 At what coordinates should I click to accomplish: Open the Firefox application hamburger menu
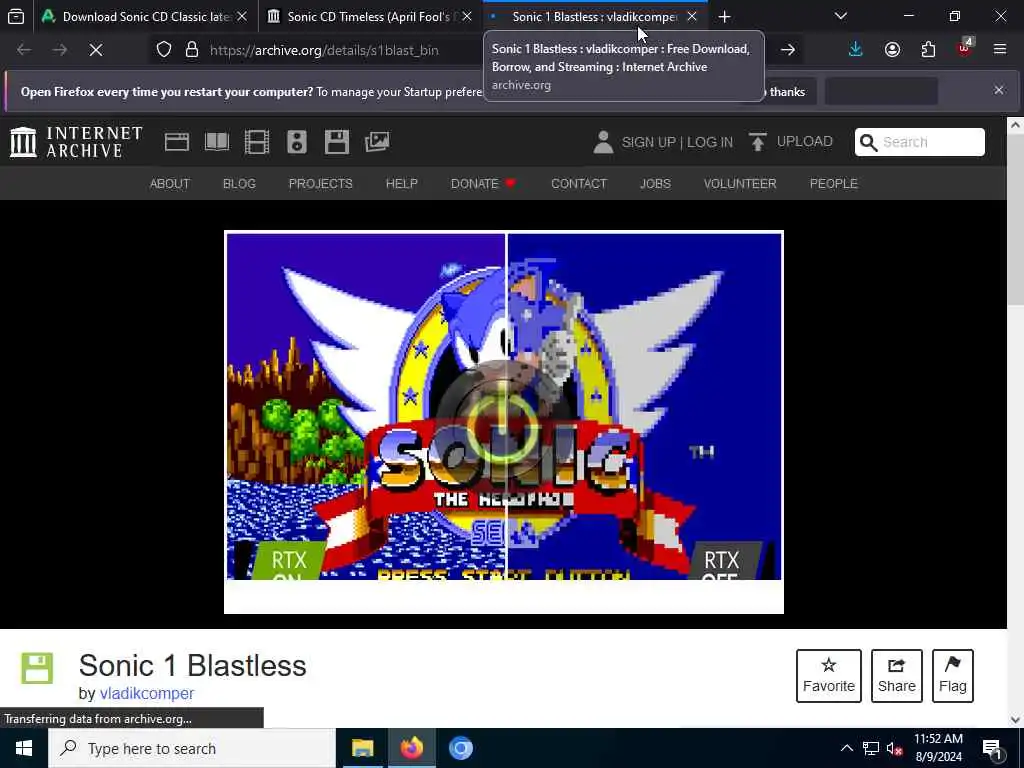pos(1000,50)
